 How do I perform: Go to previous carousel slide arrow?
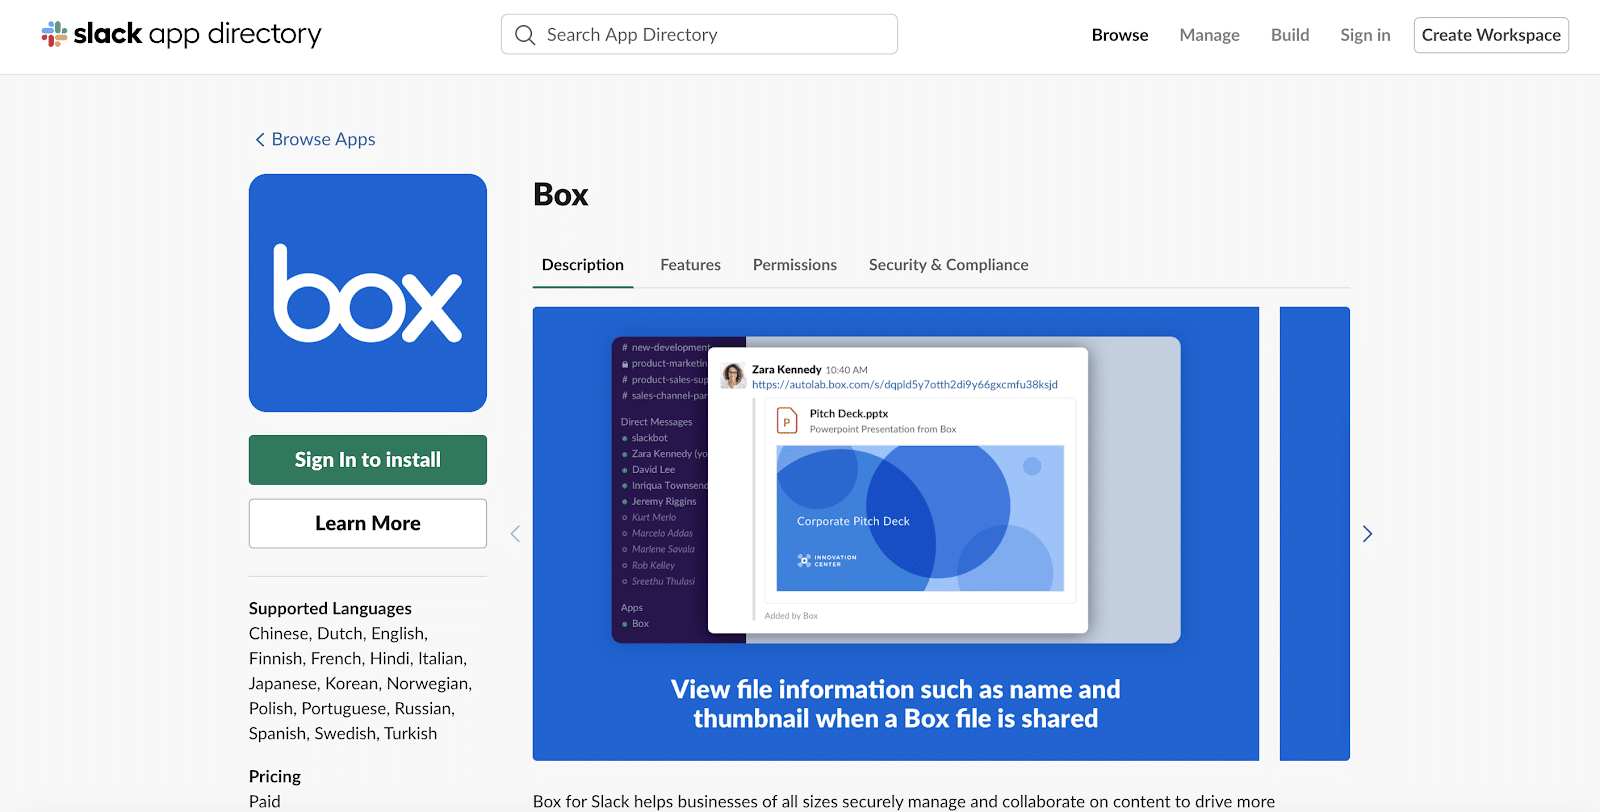[x=516, y=534]
